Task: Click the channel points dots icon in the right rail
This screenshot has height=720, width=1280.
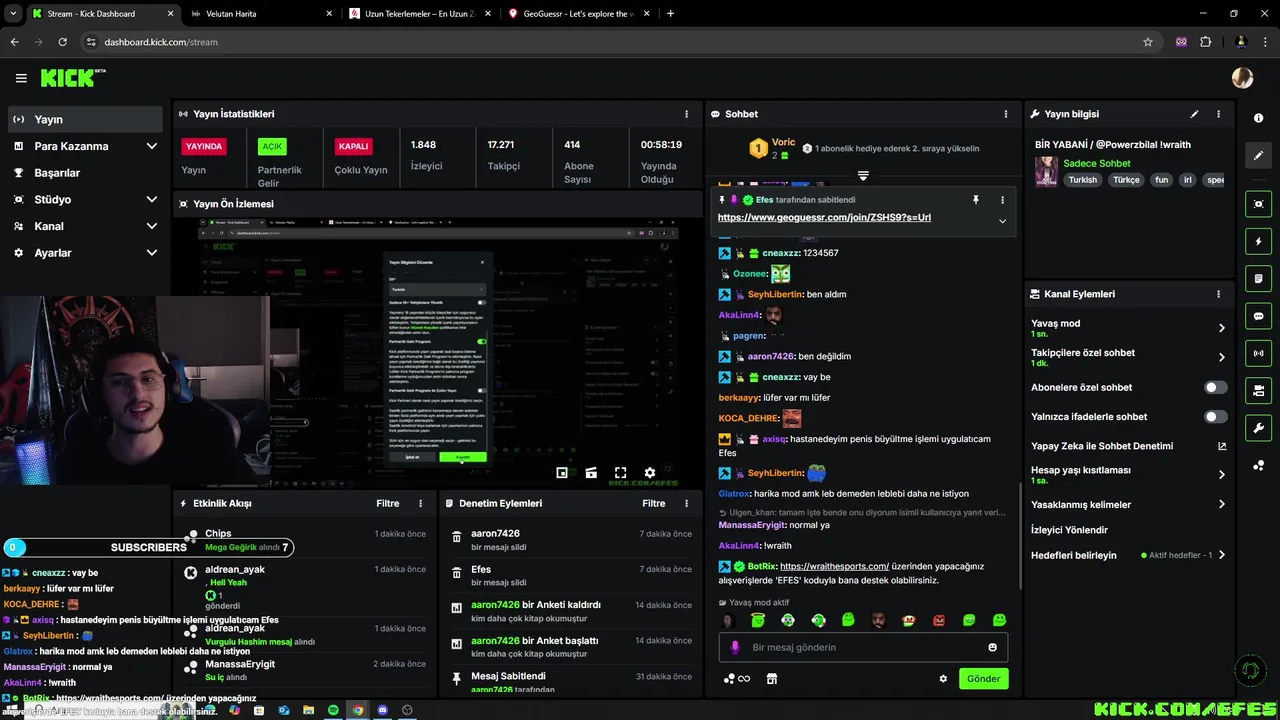Action: pos(1258,465)
